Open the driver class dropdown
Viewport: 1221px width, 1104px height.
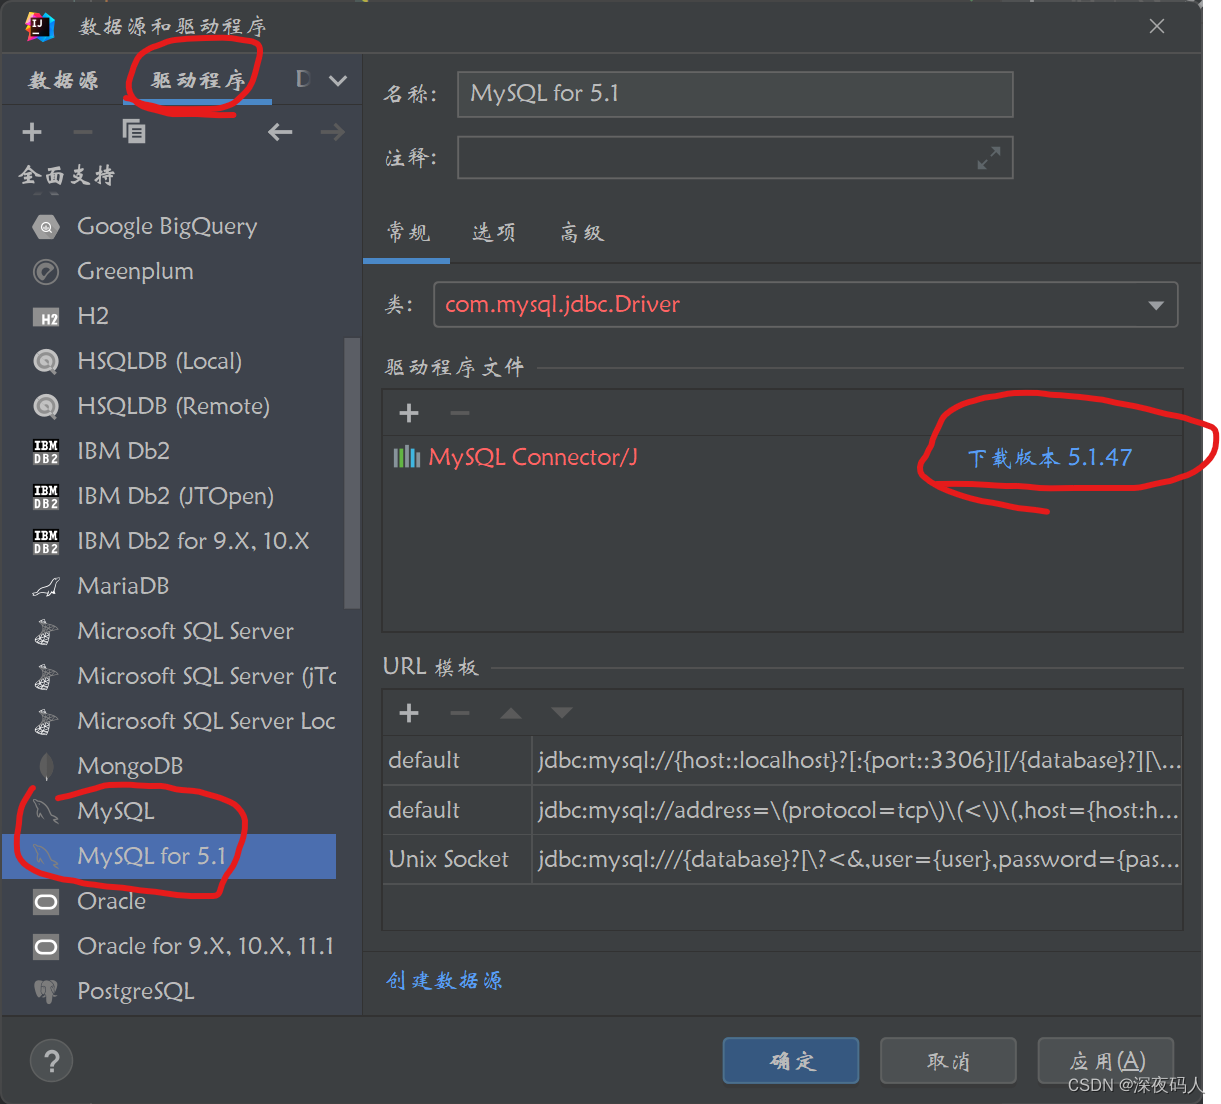point(1156,305)
